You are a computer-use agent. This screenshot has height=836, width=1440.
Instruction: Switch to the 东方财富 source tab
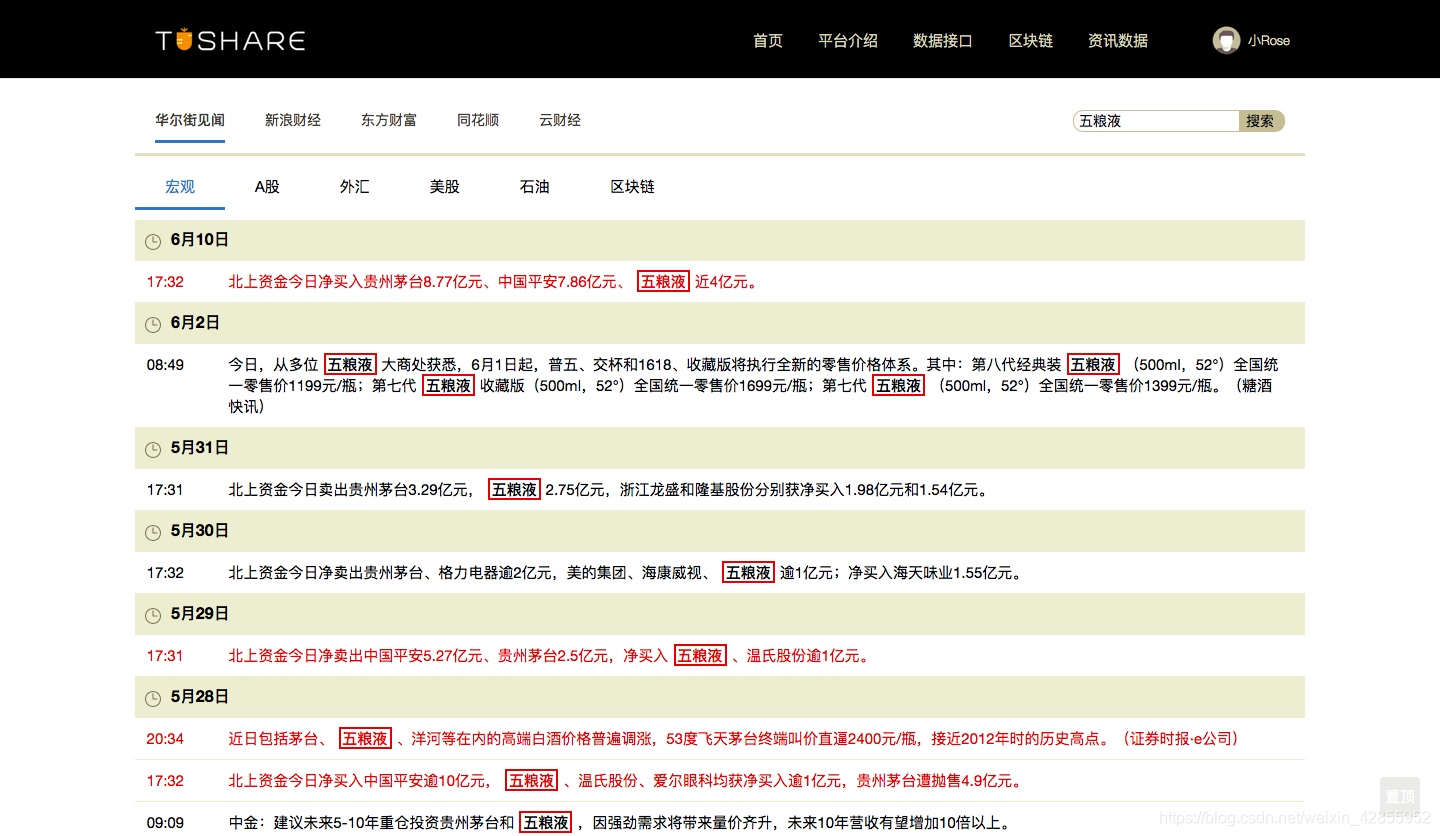pyautogui.click(x=389, y=120)
